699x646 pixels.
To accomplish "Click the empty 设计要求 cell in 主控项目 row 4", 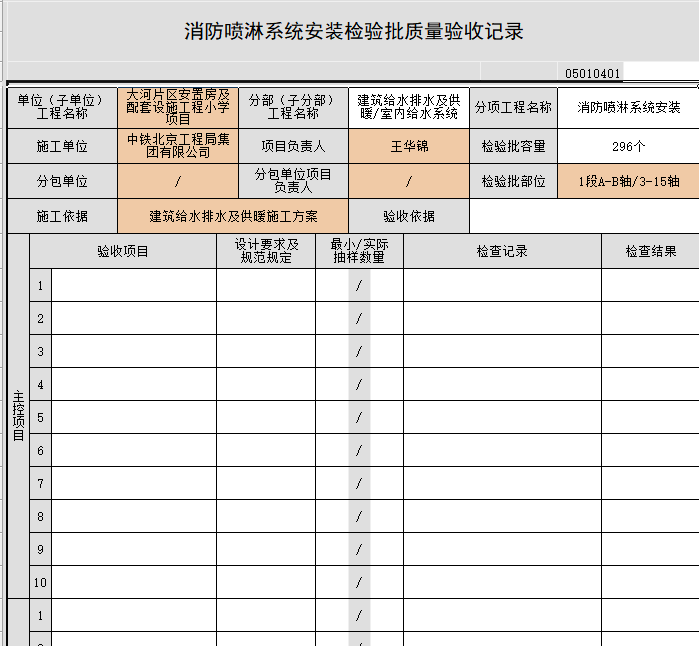I will pyautogui.click(x=266, y=384).
